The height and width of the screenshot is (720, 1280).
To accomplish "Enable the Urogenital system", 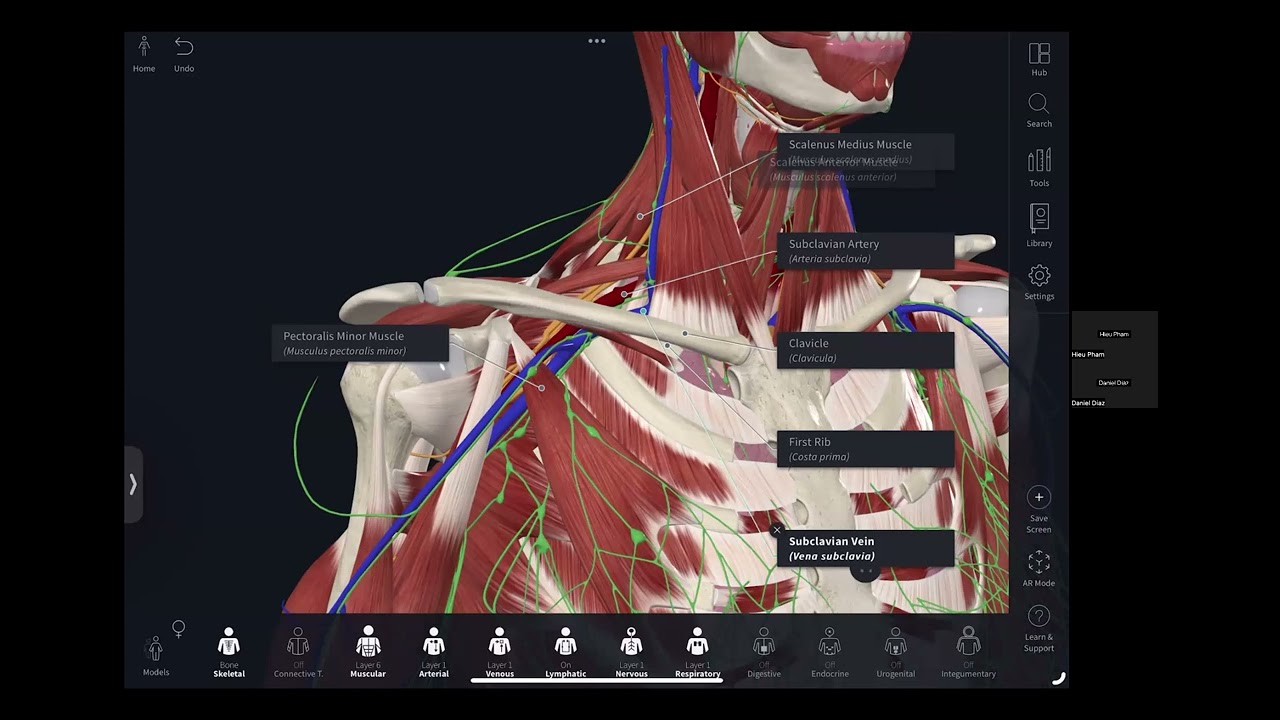I will (896, 653).
